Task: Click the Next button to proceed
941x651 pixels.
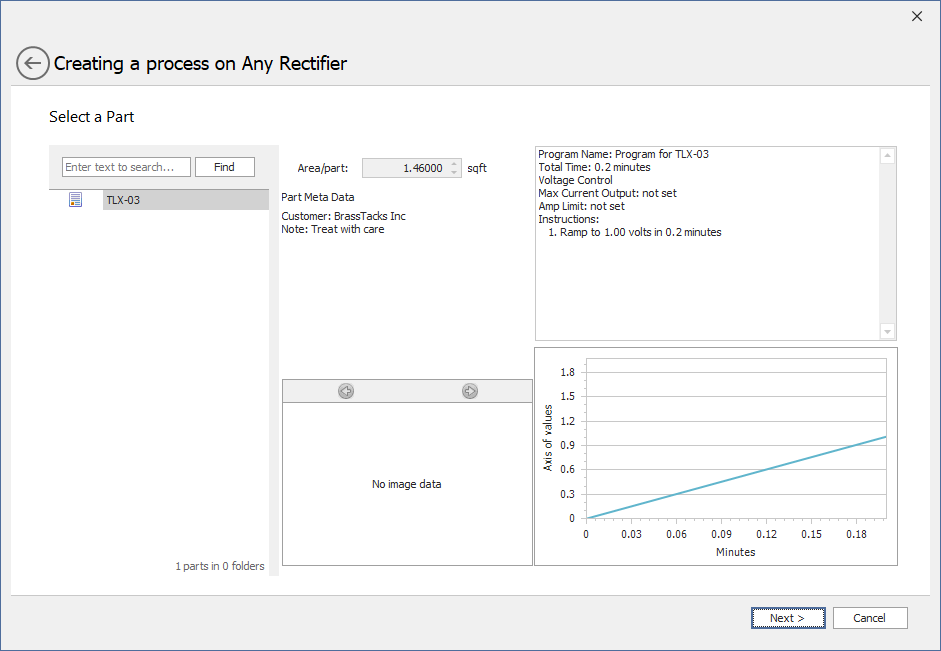Action: point(788,618)
